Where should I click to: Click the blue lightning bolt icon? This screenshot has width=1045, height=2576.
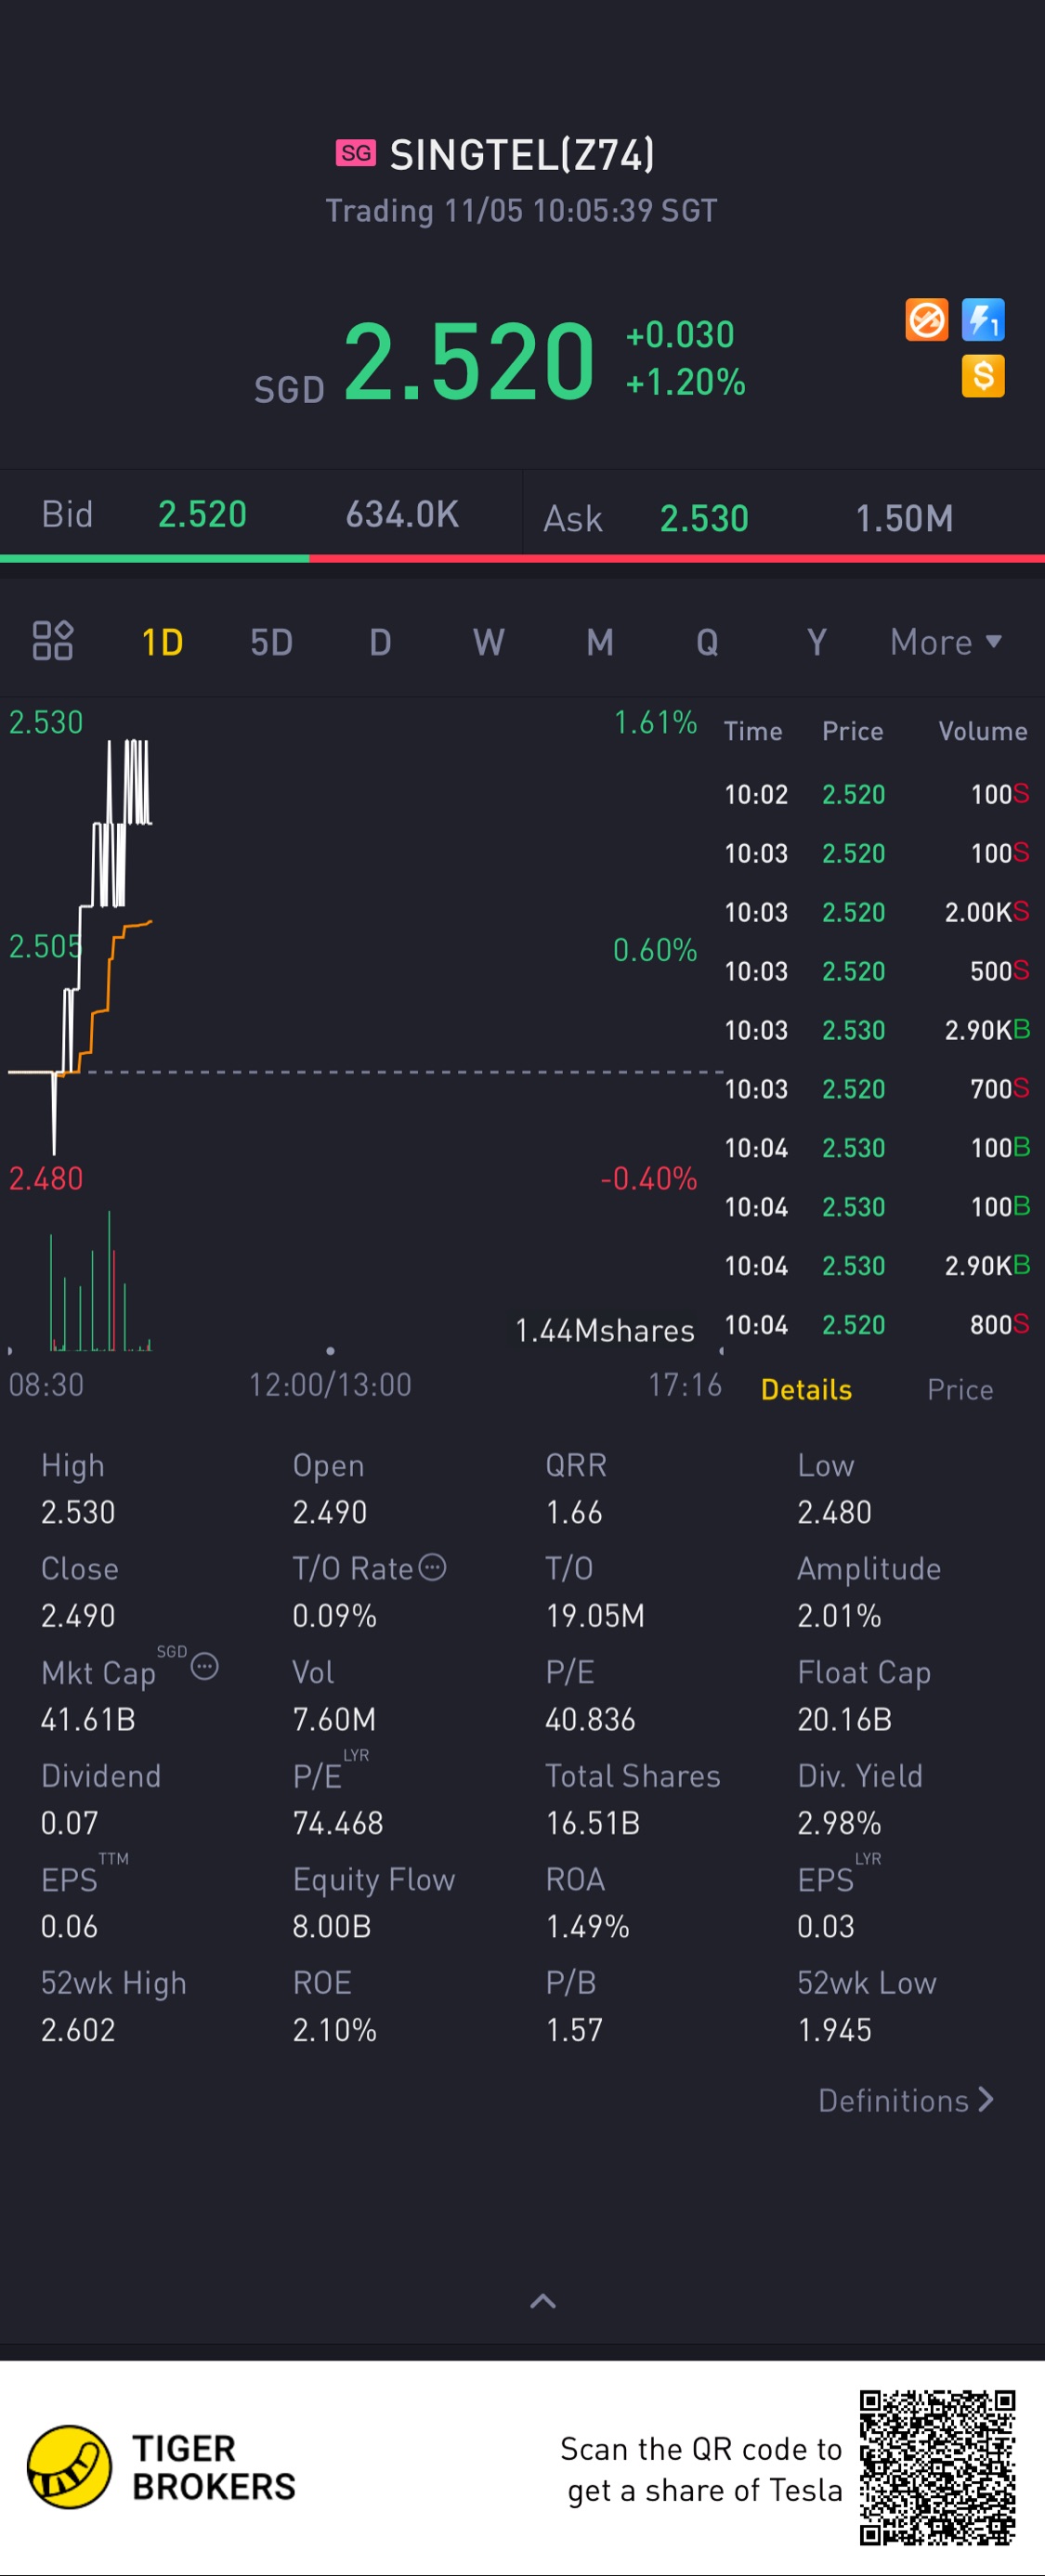(x=983, y=320)
